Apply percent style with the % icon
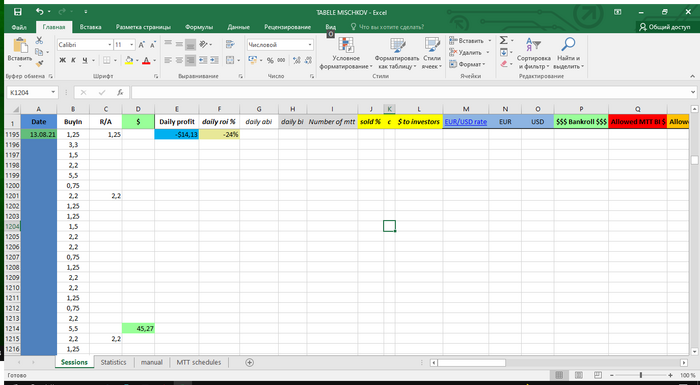This screenshot has width=700, height=385. (270, 60)
